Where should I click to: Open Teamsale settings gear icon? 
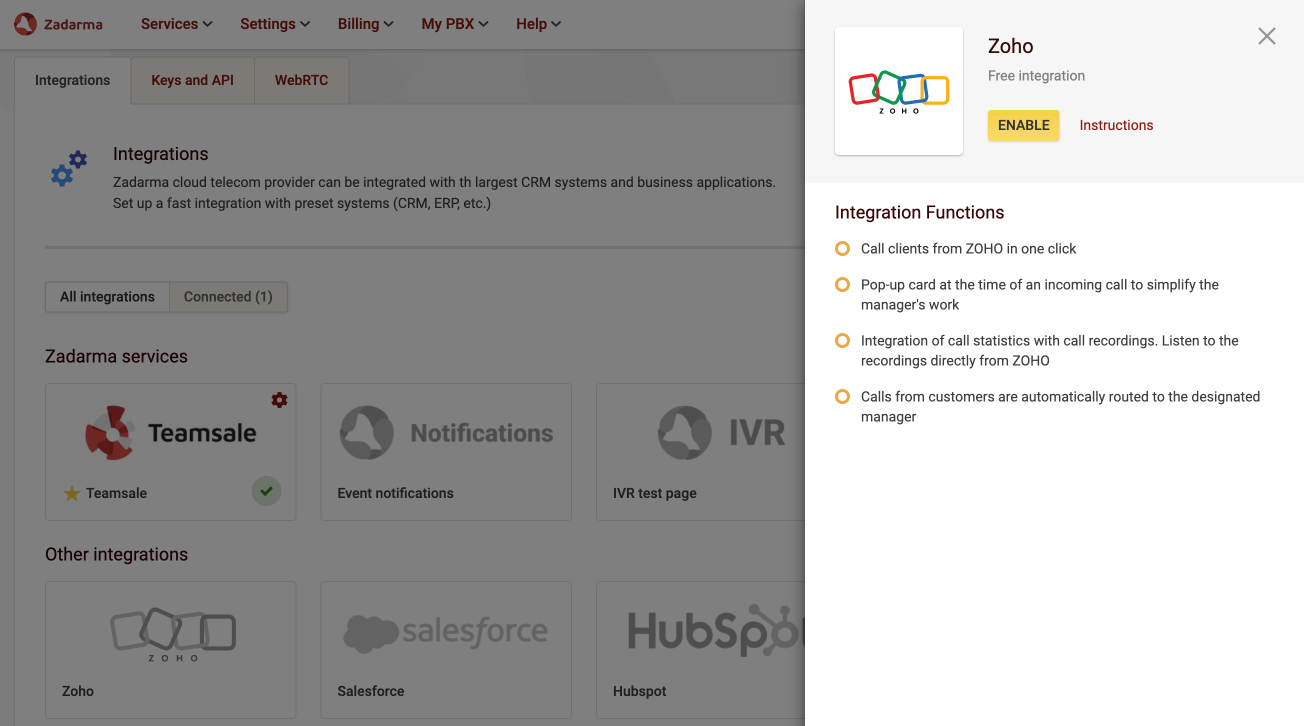tap(279, 400)
